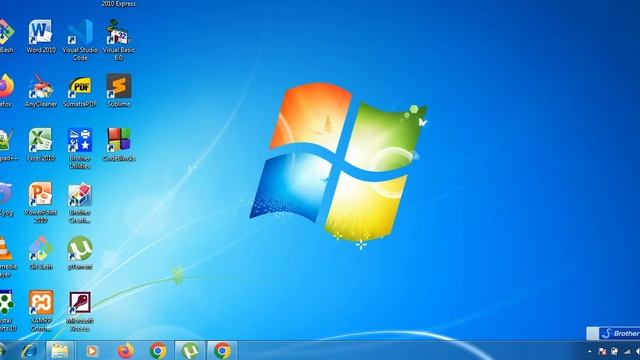Screen dimensions: 640x360
Task: Launch Windows Media Player from taskbar
Action: click(x=92, y=351)
